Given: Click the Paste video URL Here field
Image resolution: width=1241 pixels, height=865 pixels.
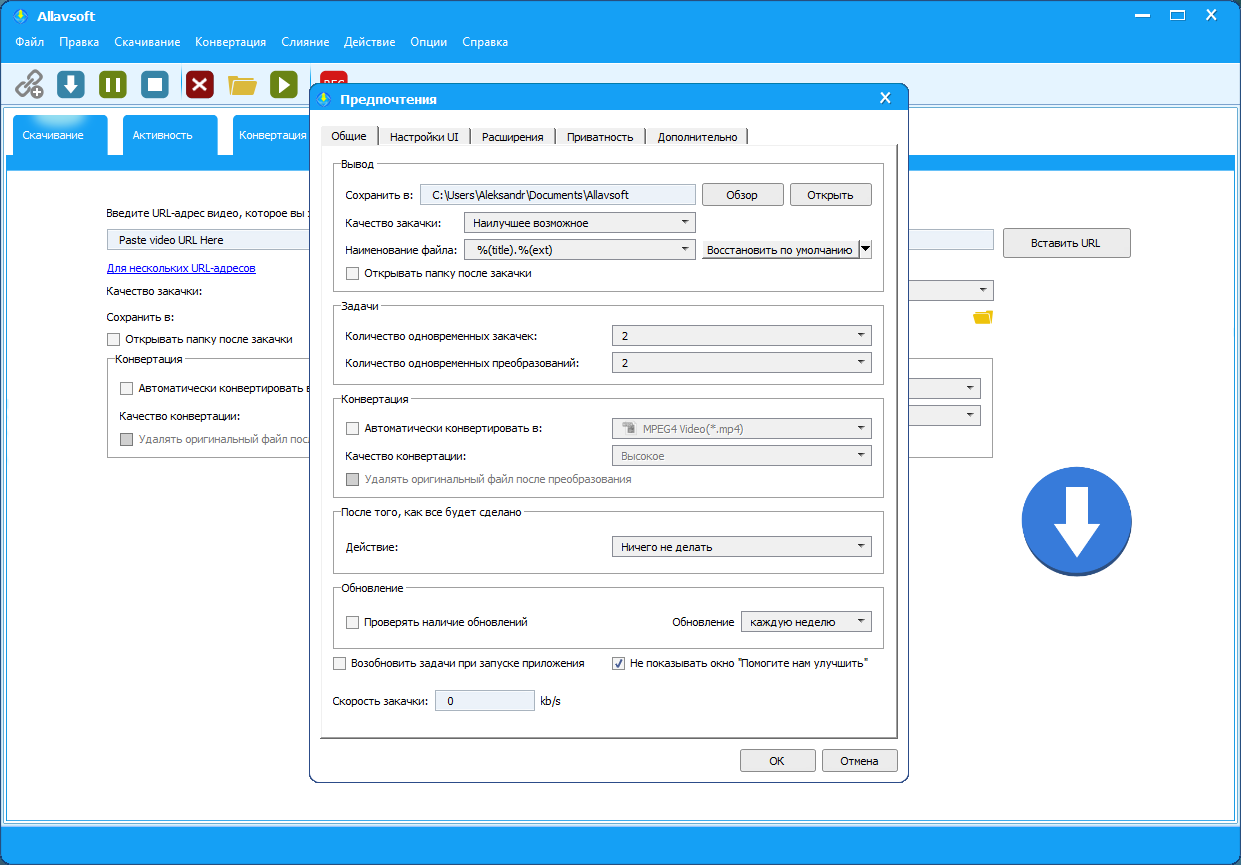Looking at the screenshot, I should click(x=208, y=240).
